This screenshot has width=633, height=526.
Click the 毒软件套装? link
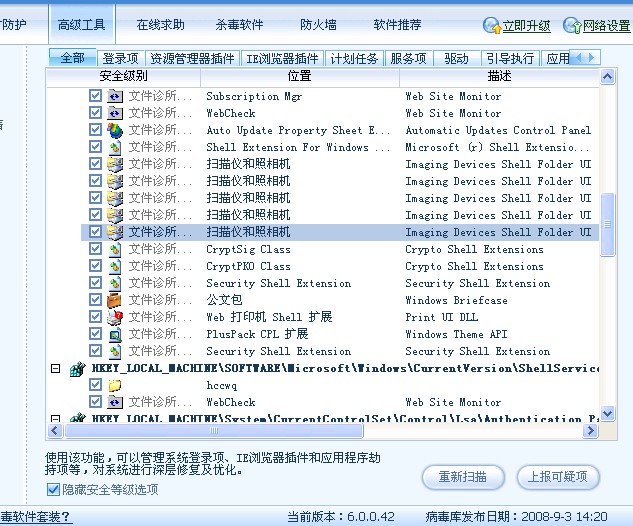point(36,517)
